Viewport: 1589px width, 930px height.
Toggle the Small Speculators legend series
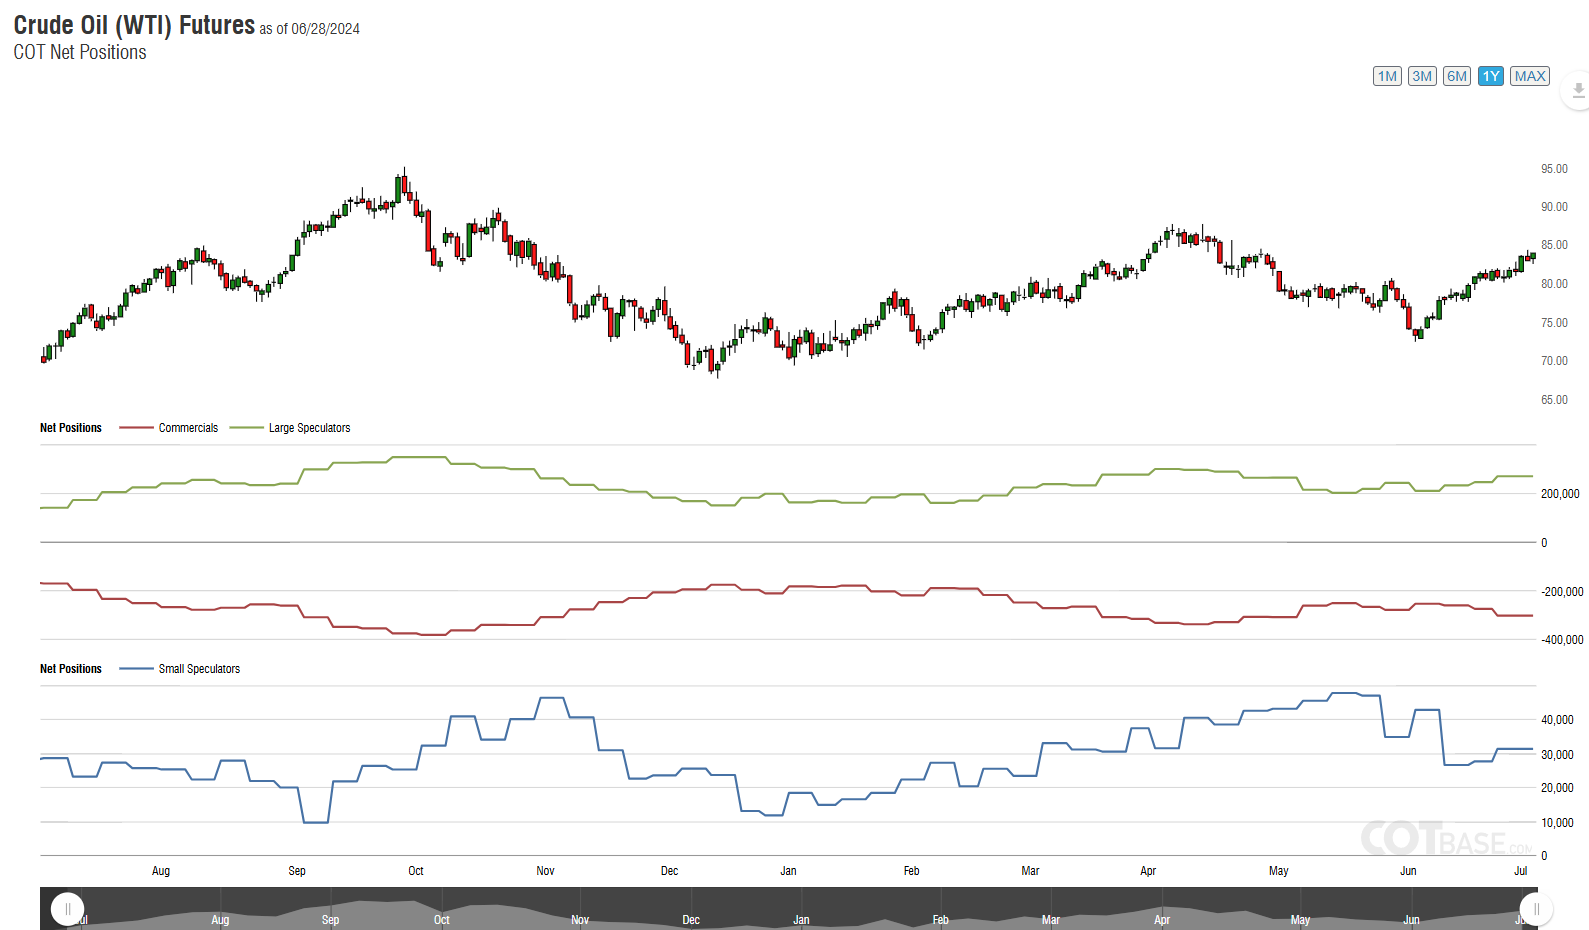pyautogui.click(x=199, y=669)
